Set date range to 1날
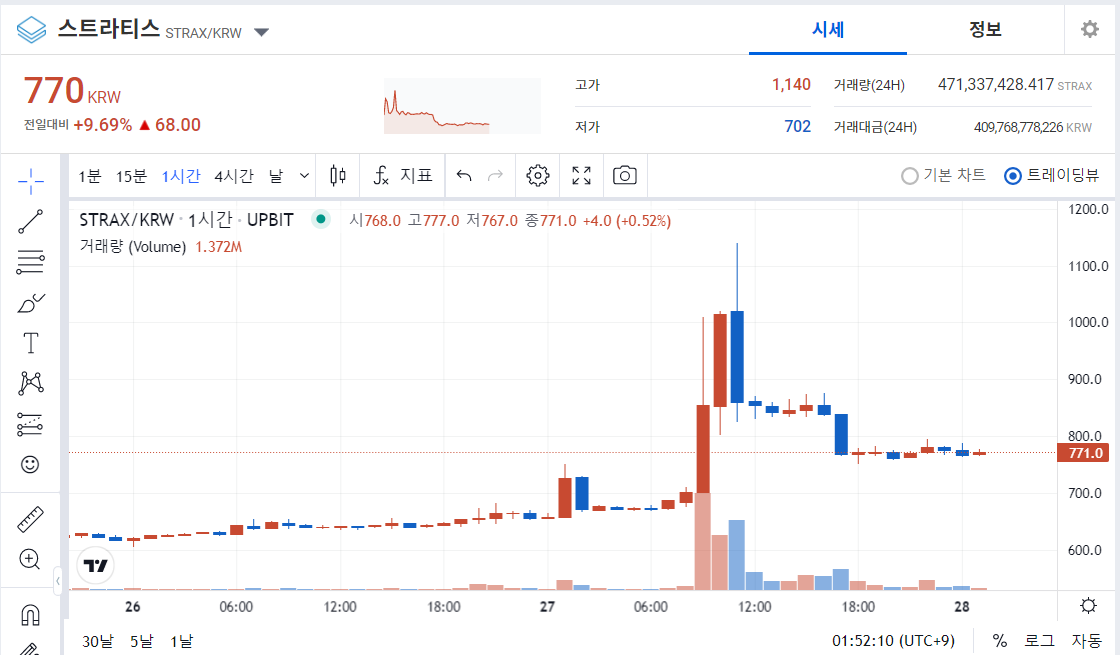The width and height of the screenshot is (1120, 655). point(181,641)
